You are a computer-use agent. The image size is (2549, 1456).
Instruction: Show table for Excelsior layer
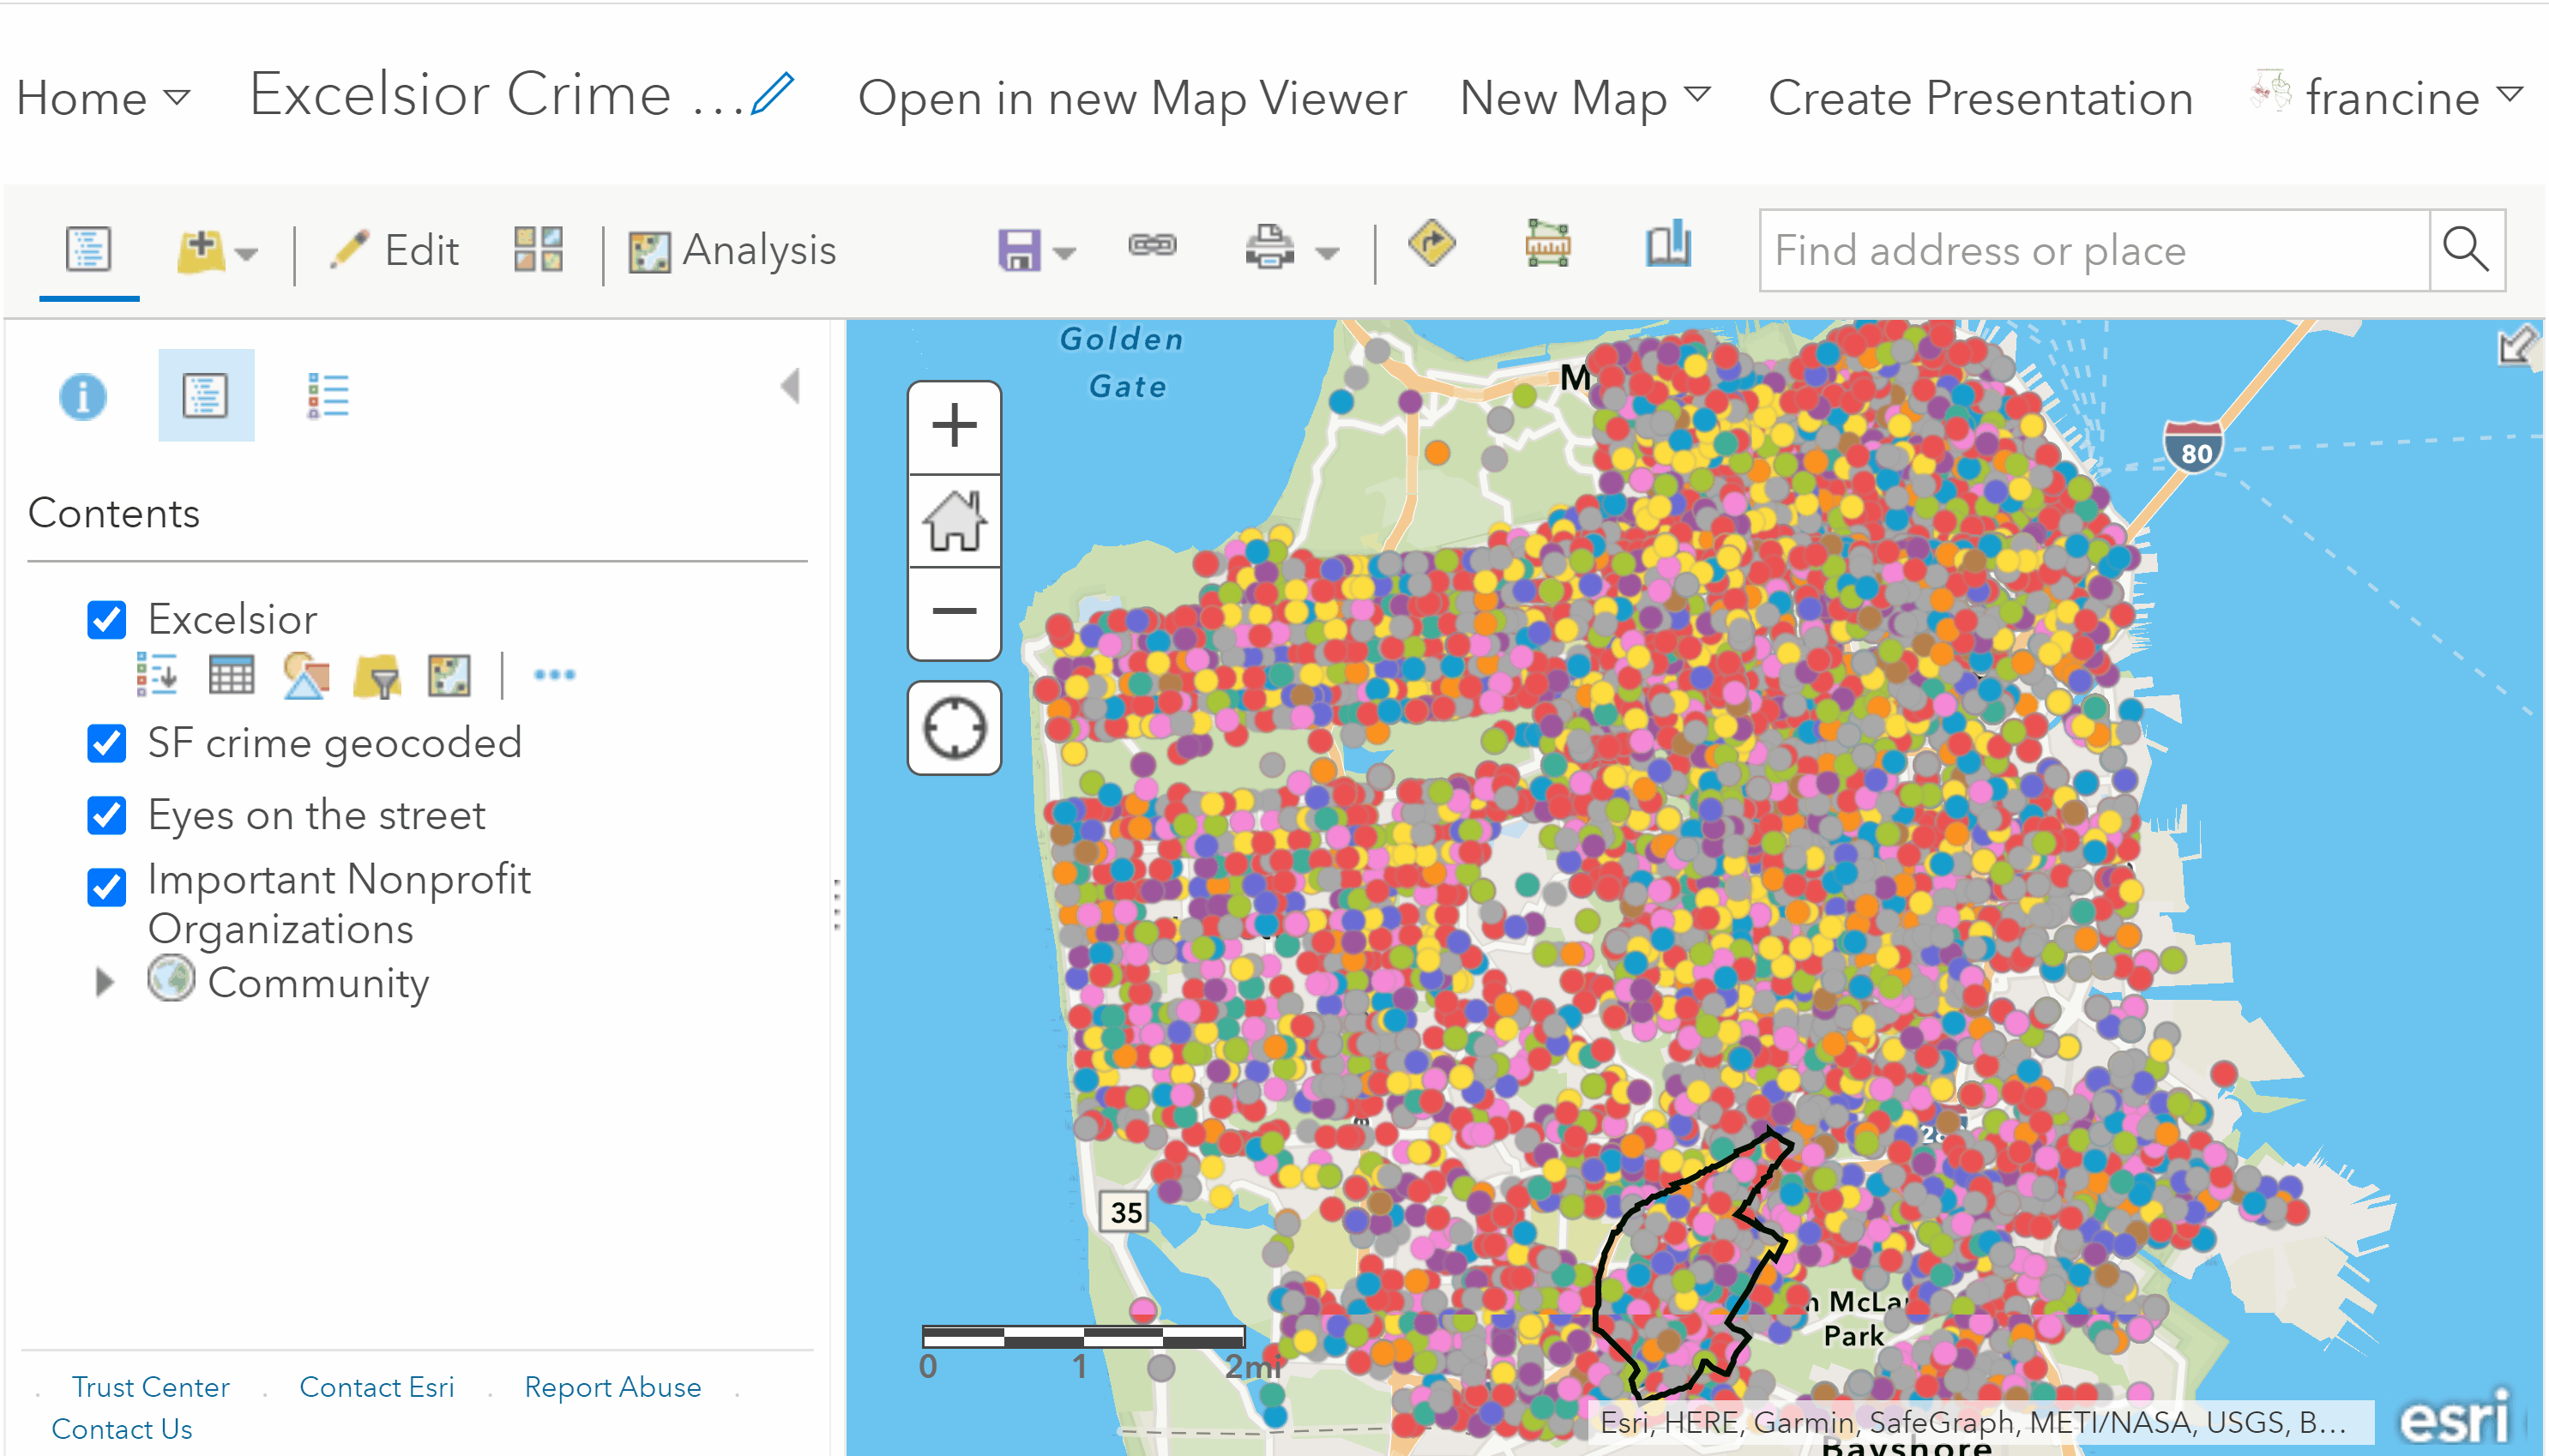(231, 675)
